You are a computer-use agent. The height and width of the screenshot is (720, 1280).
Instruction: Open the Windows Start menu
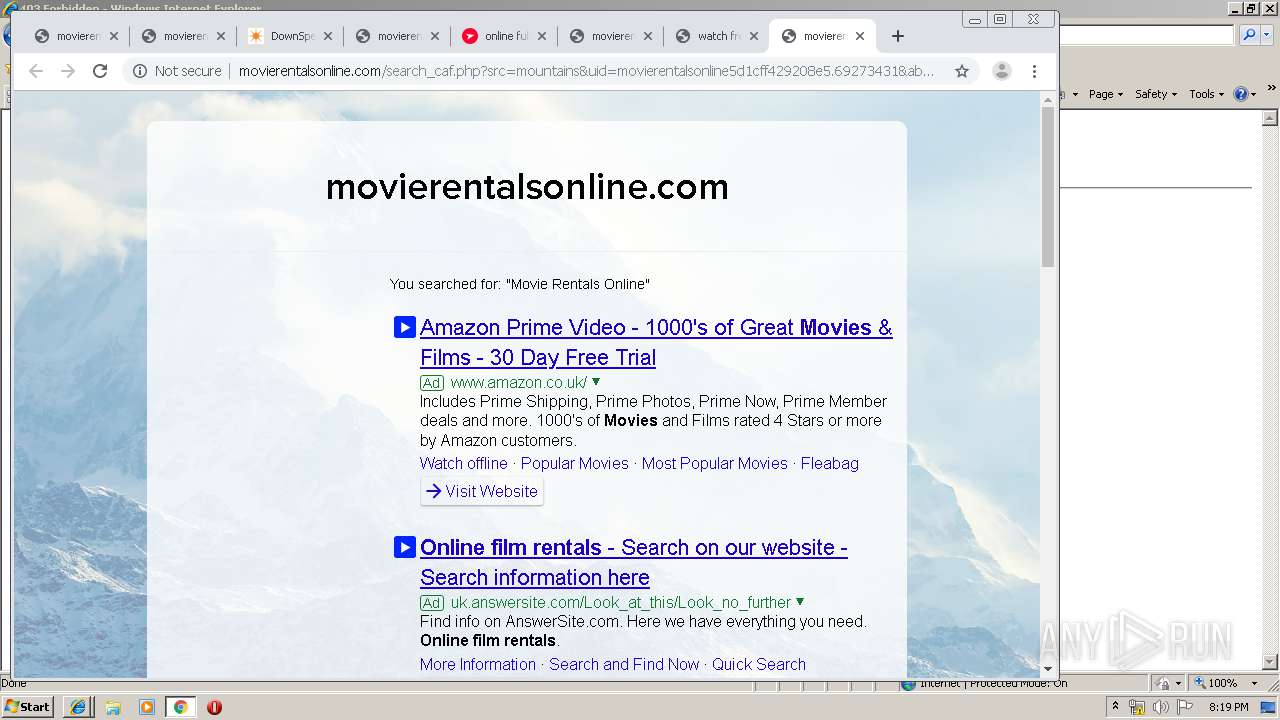click(28, 706)
